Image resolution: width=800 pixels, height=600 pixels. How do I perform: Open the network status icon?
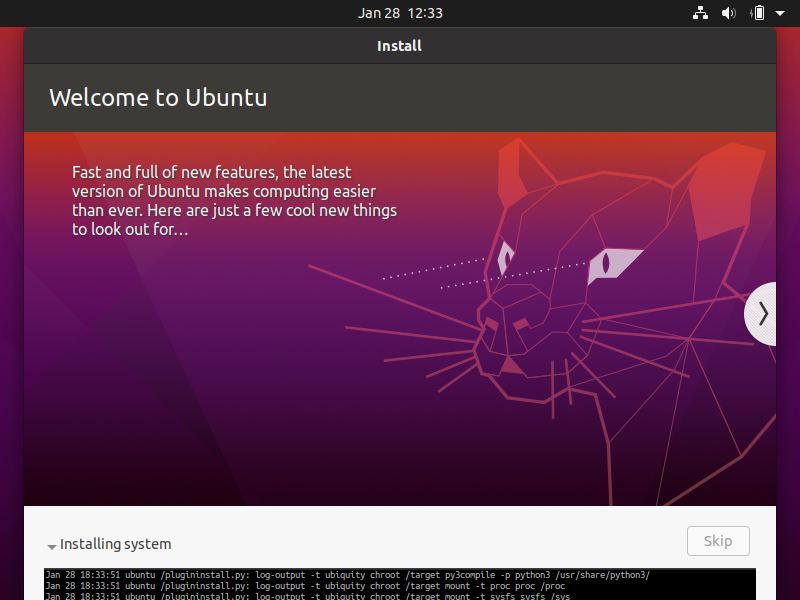pos(700,13)
